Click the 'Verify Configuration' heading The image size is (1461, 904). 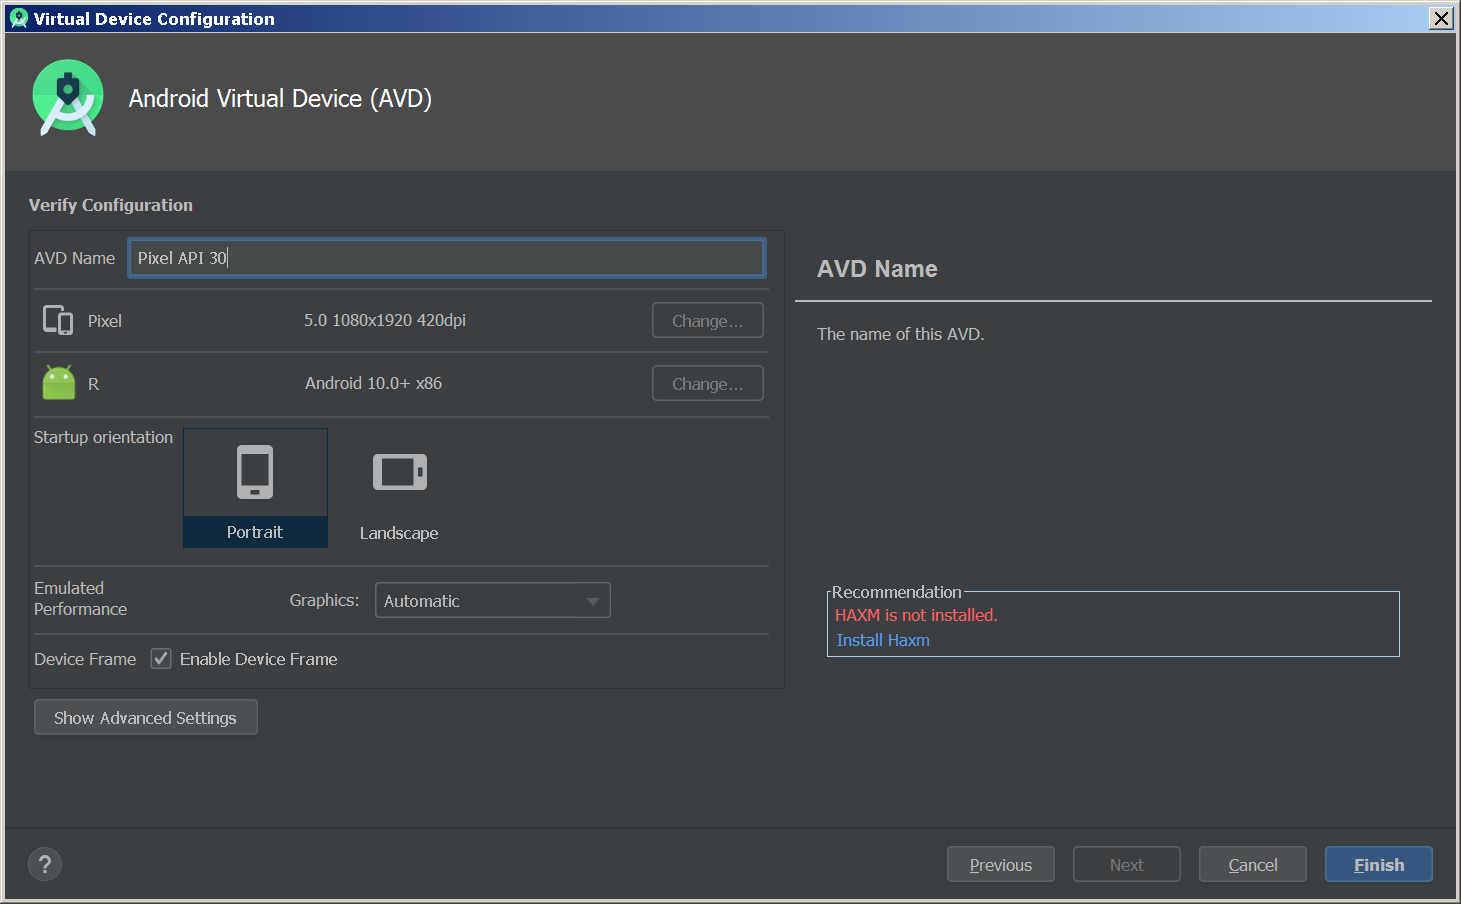click(111, 205)
